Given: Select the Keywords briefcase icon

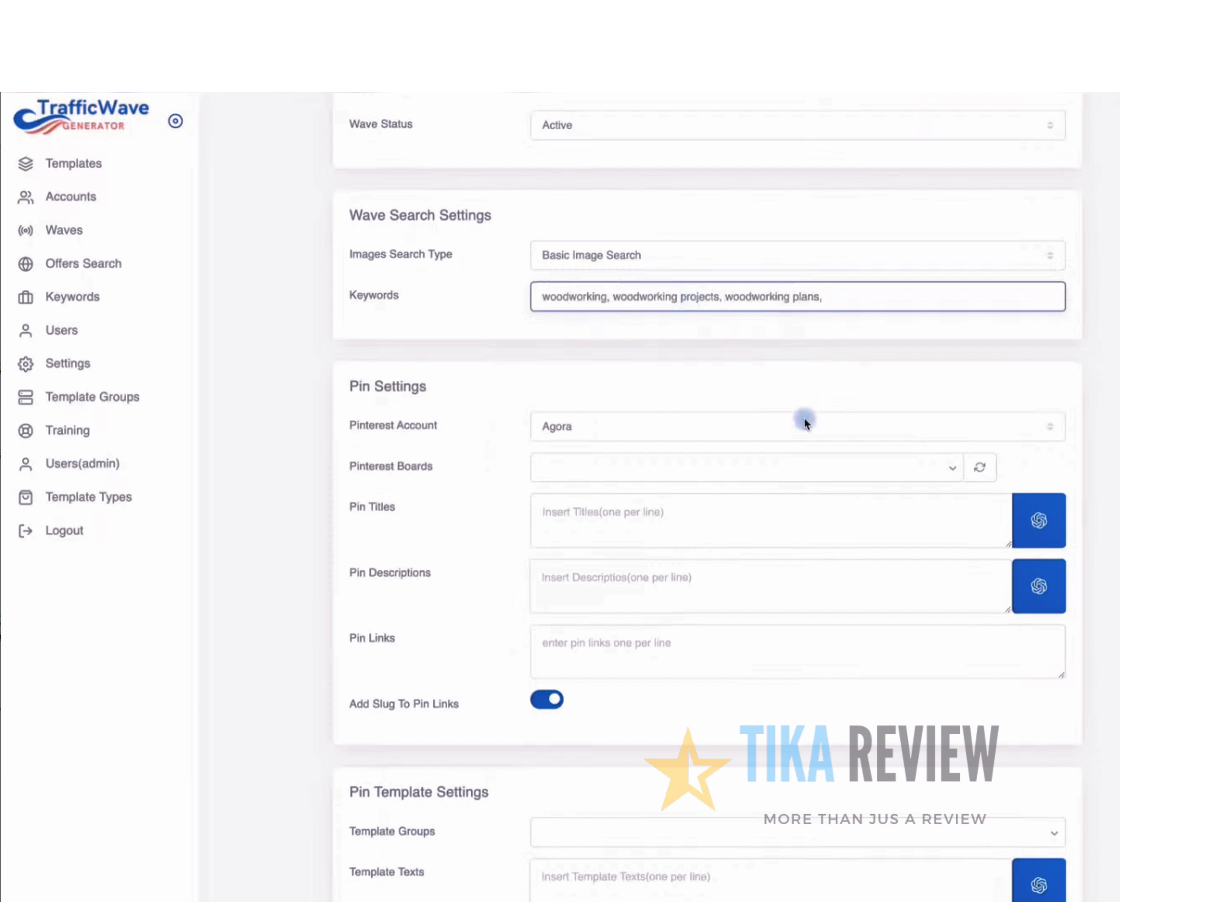Looking at the screenshot, I should point(25,296).
